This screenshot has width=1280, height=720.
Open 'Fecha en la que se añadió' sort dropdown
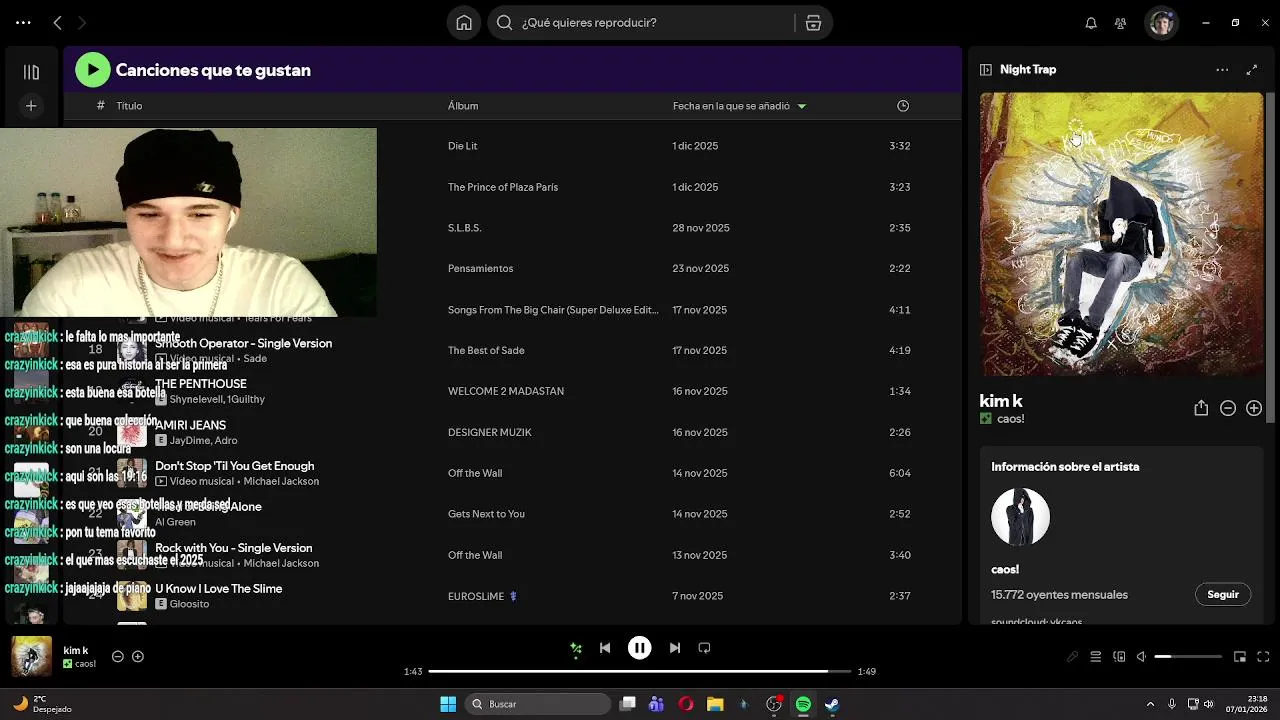click(739, 106)
